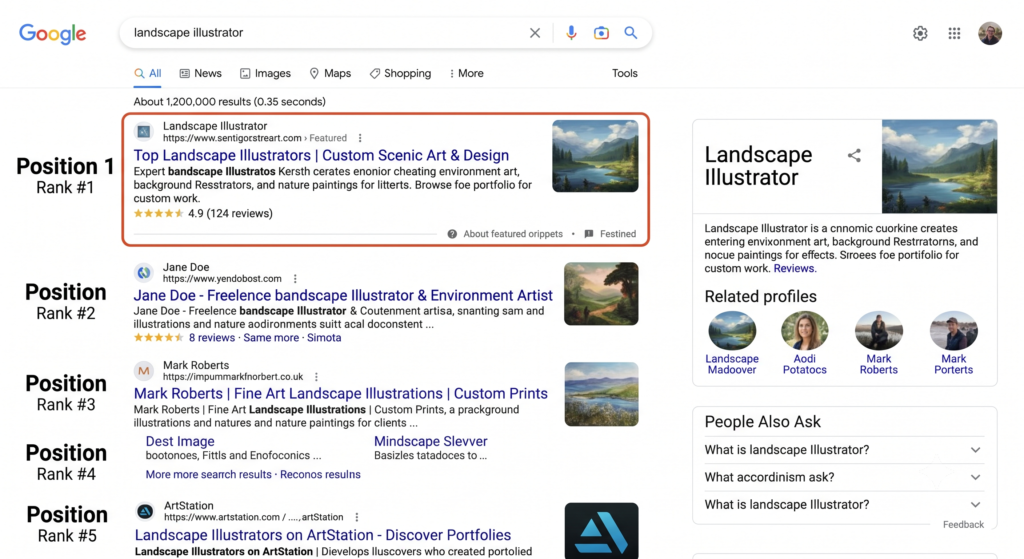Viewport: 1024px width, 559px height.
Task: Click the 'Related profiles' heading
Action: 760,296
